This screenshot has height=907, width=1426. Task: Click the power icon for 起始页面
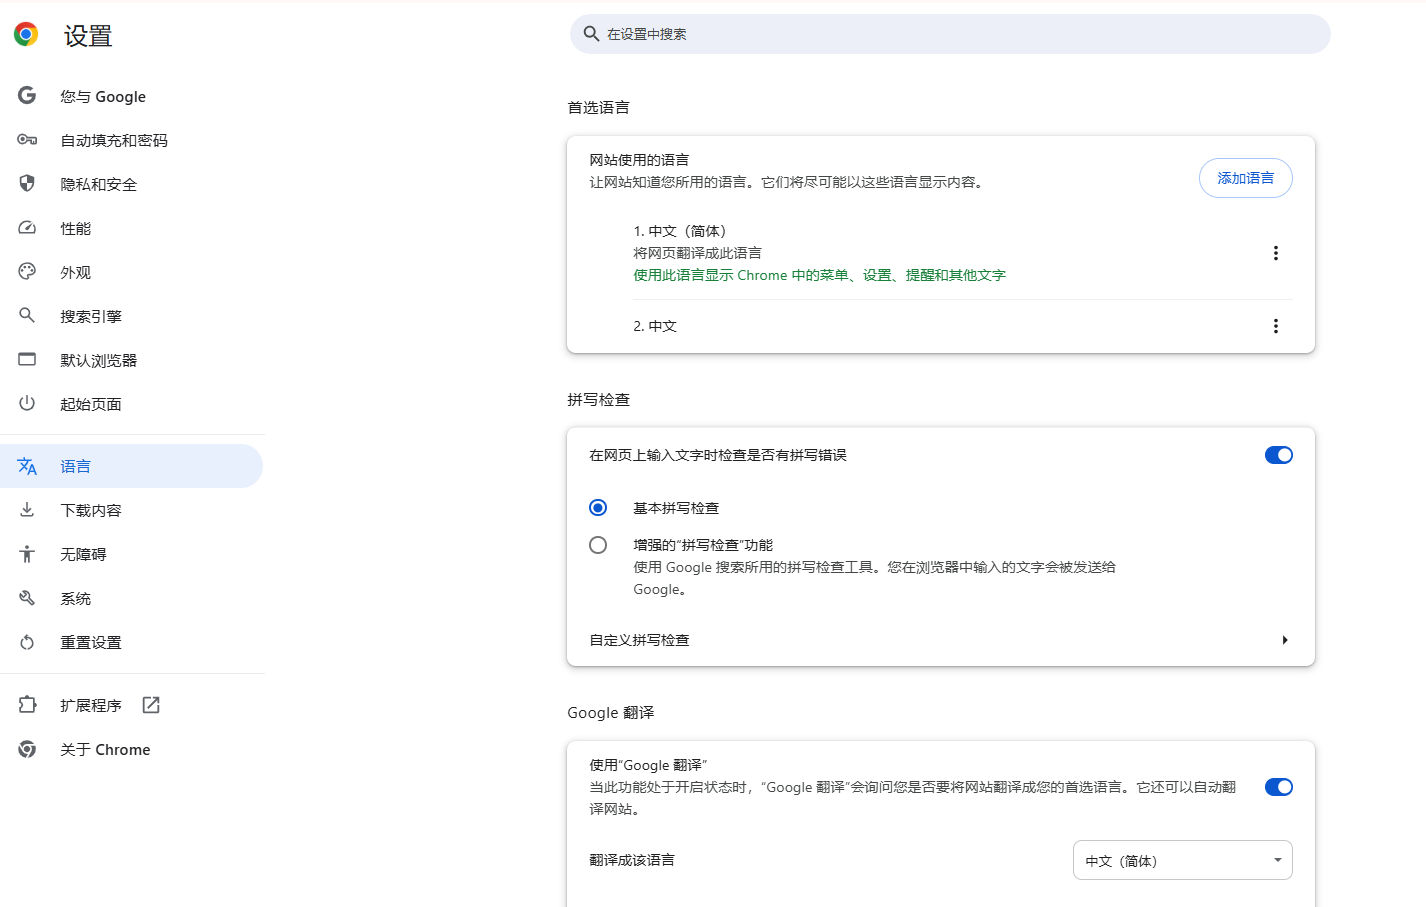coord(27,404)
